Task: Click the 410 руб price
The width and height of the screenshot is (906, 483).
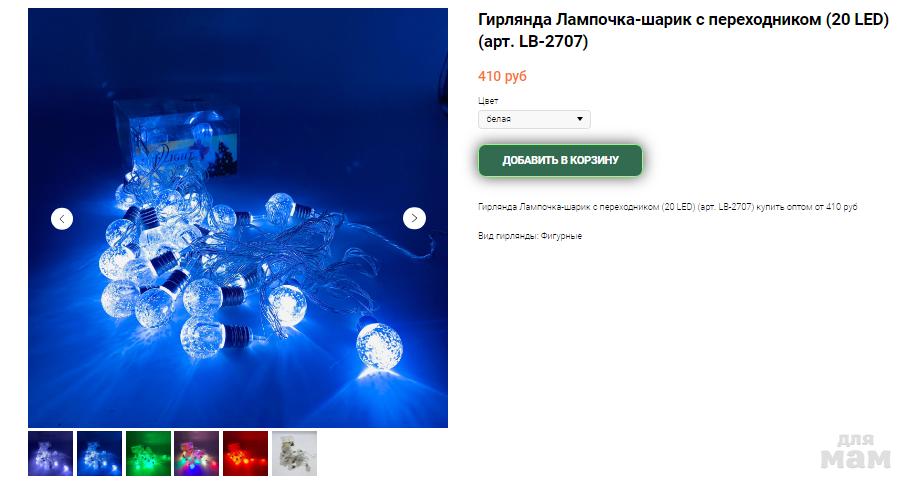Action: tap(502, 76)
